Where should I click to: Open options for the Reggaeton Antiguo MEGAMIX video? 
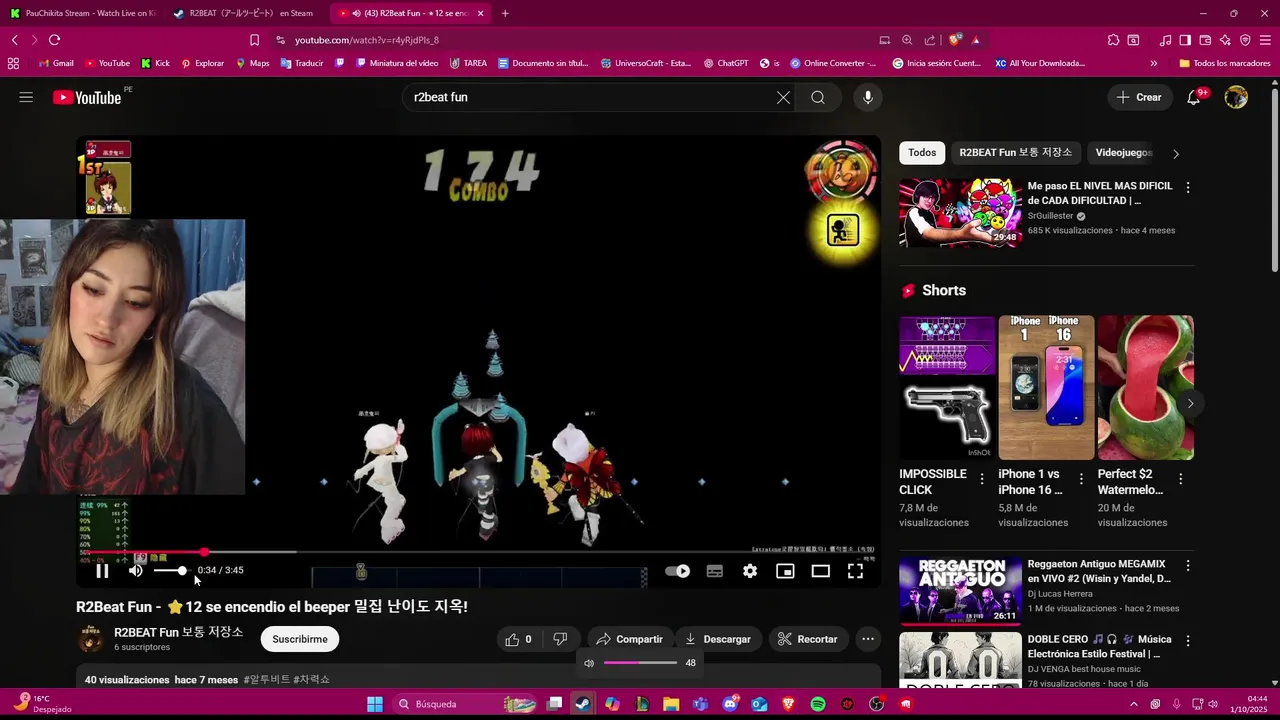tap(1188, 566)
